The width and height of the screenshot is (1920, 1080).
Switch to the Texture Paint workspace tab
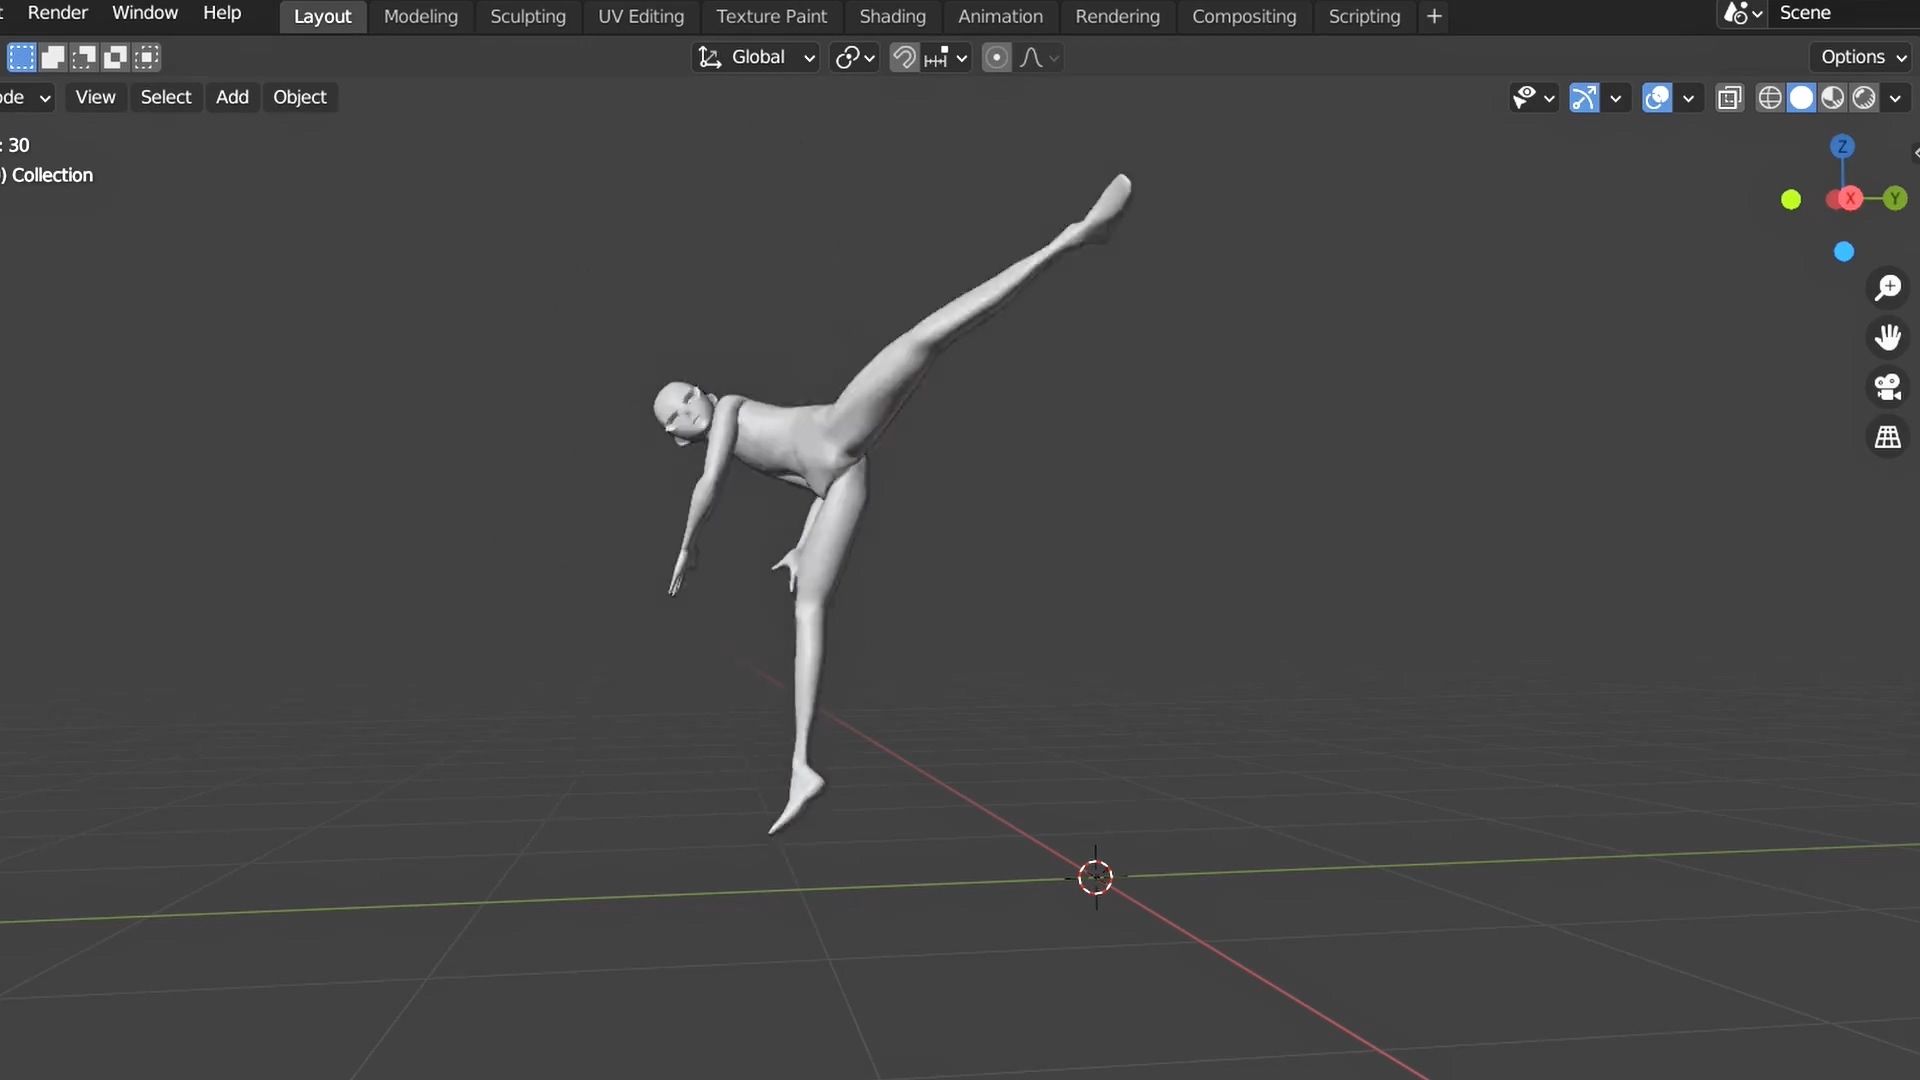[772, 16]
